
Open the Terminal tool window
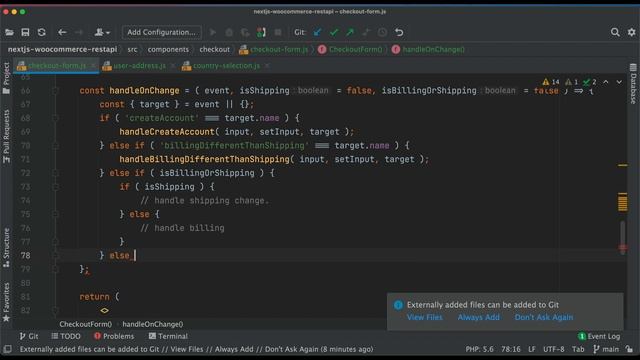(x=168, y=336)
